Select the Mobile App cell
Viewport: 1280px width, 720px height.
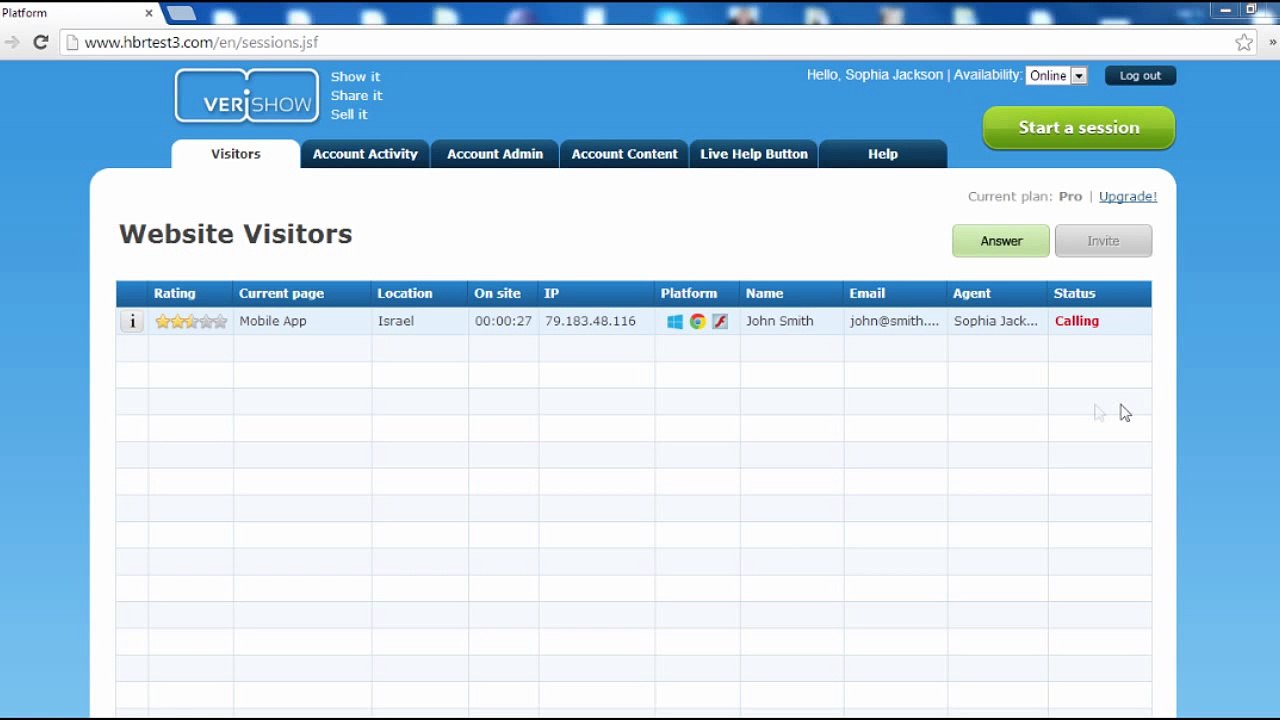point(302,321)
